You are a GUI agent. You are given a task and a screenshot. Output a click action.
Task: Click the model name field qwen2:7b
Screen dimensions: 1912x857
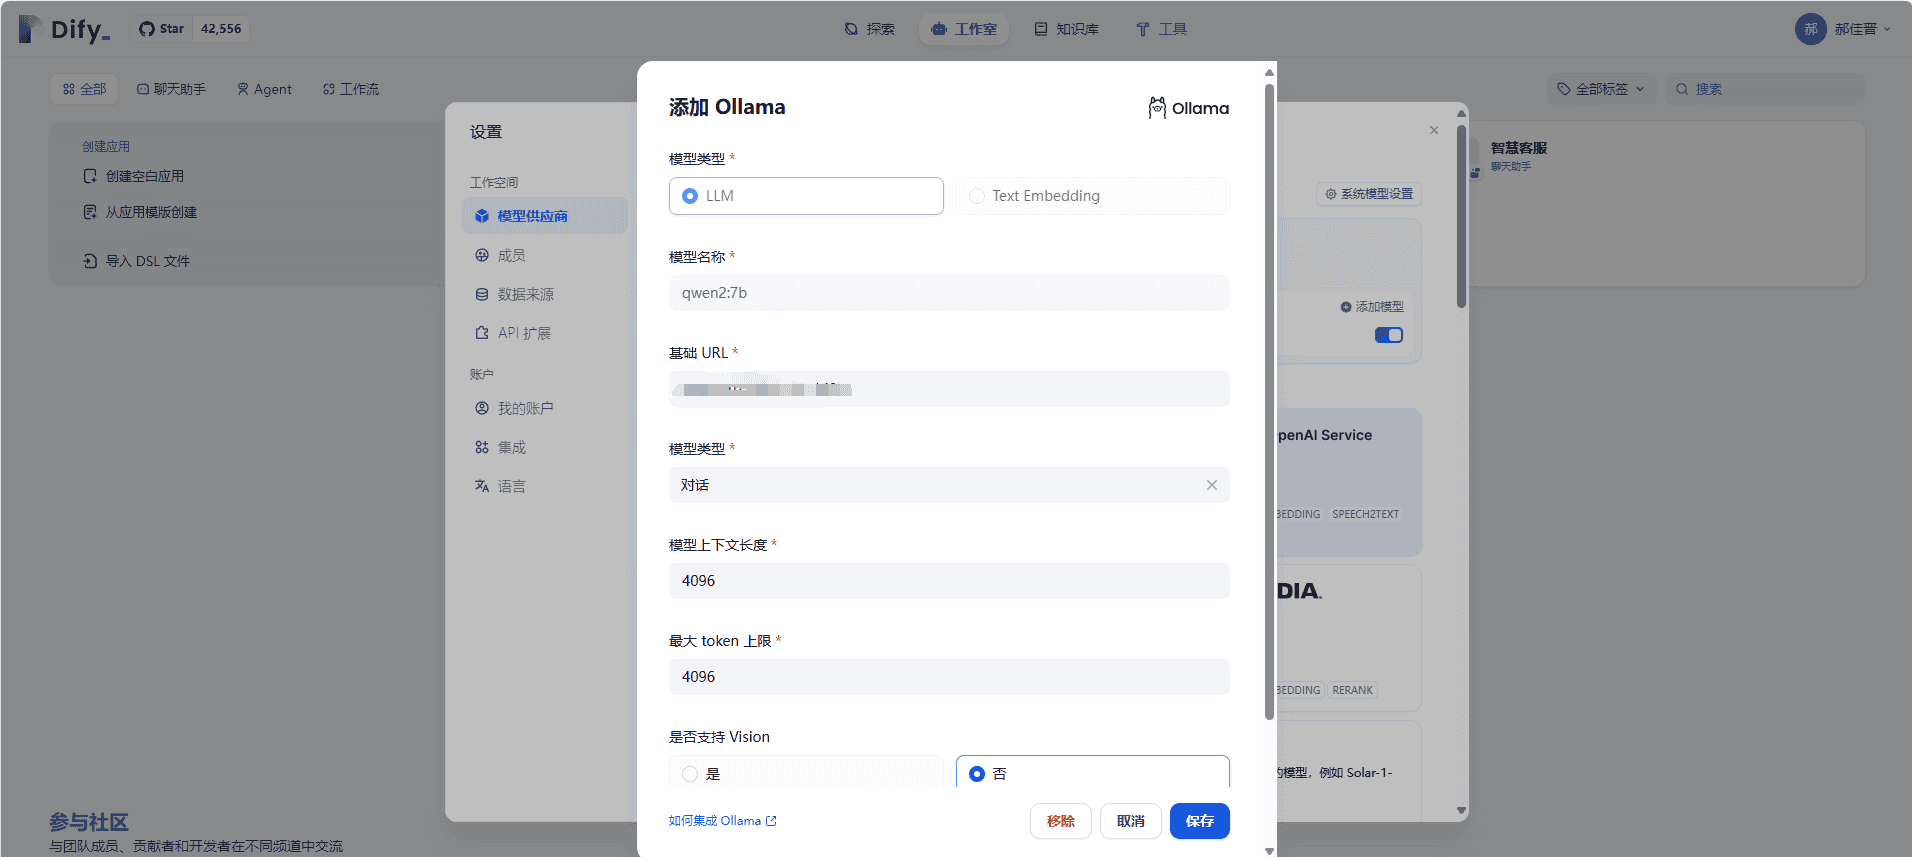click(x=949, y=293)
